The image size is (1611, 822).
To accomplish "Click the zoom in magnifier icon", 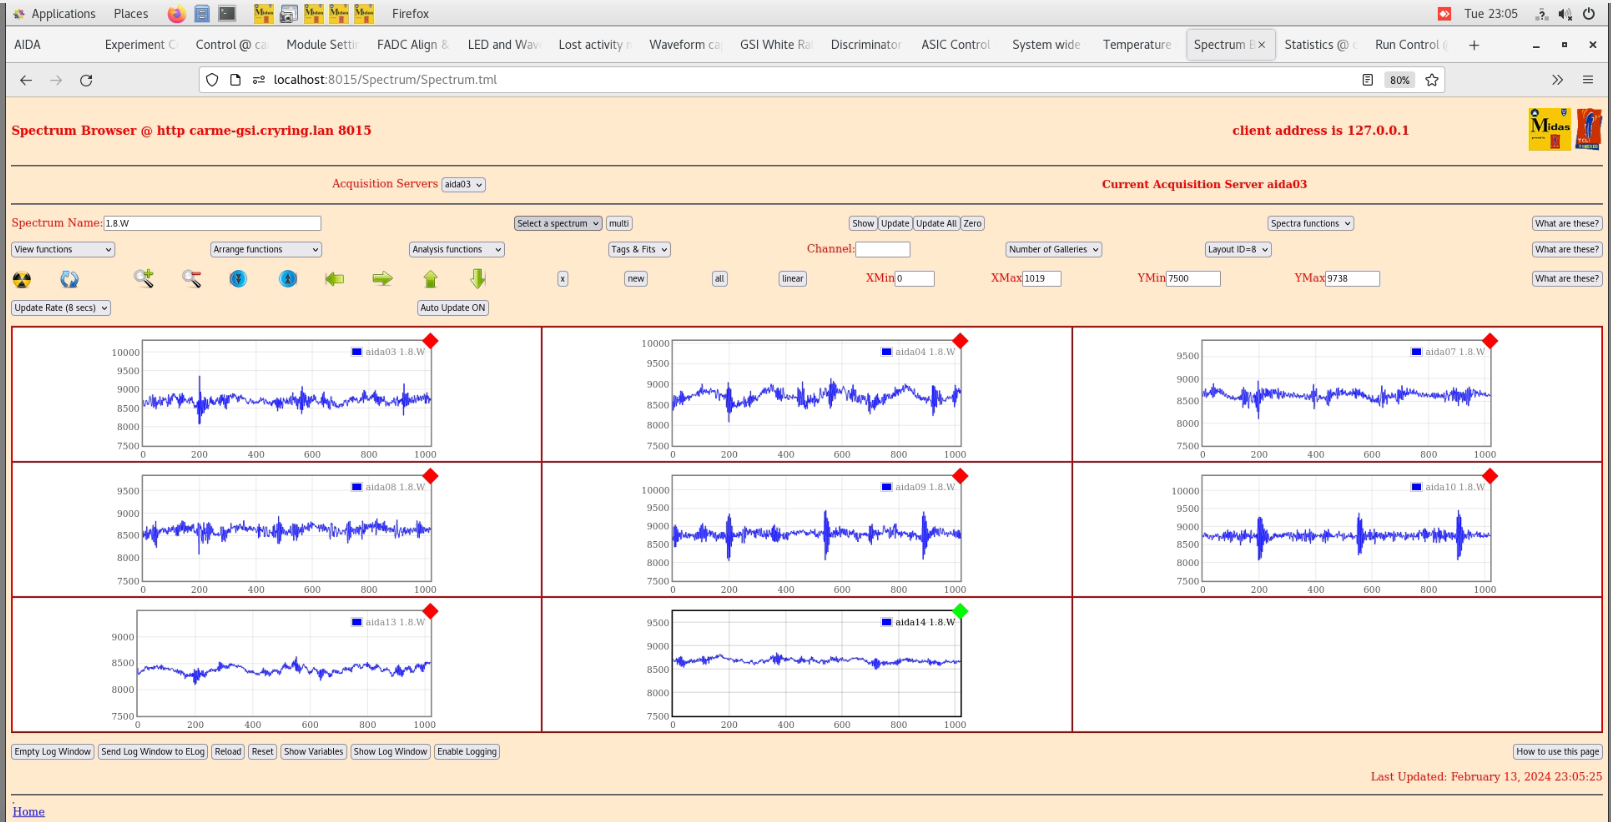I will pyautogui.click(x=144, y=278).
